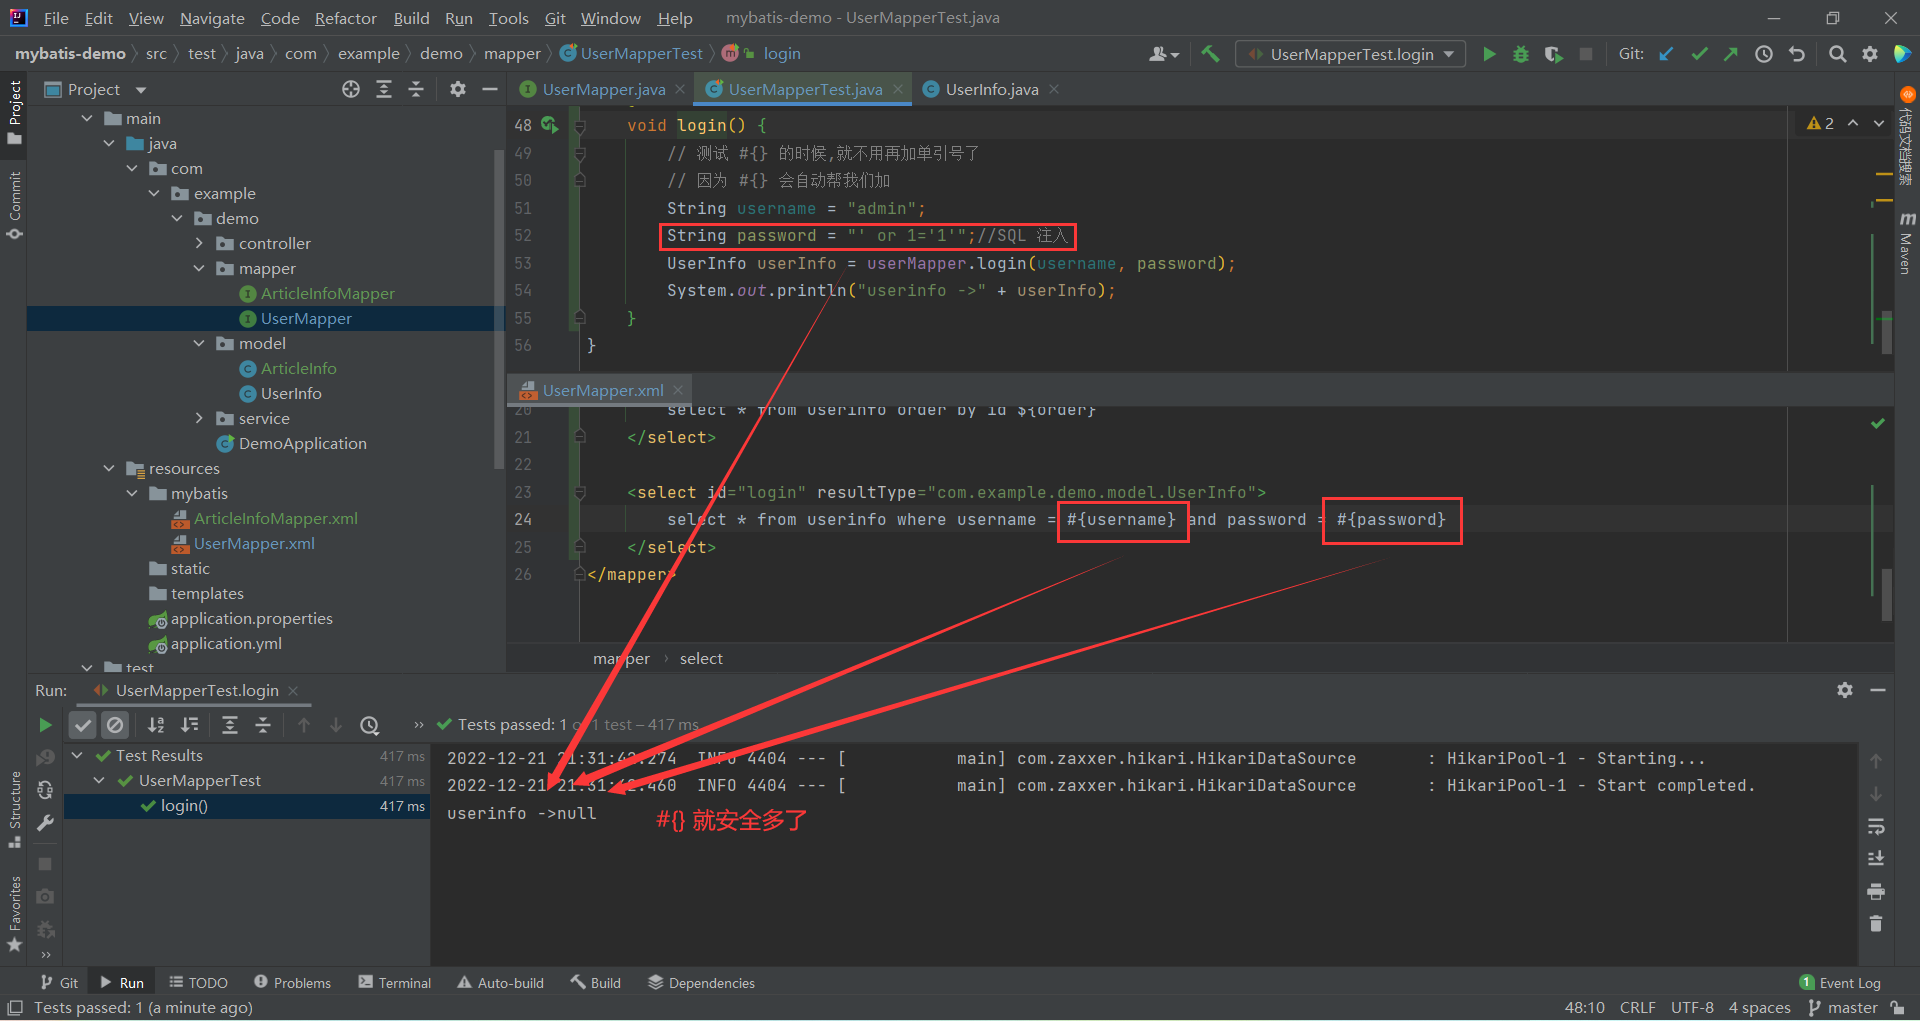Select opened file locate icon in Project panel
Image resolution: width=1920 pixels, height=1021 pixels.
pyautogui.click(x=351, y=89)
